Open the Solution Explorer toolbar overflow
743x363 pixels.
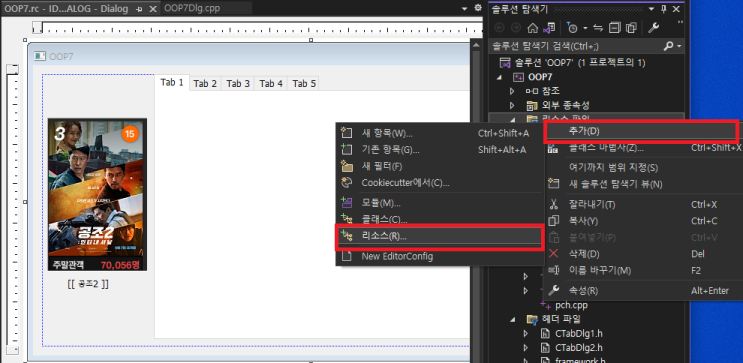click(x=680, y=23)
